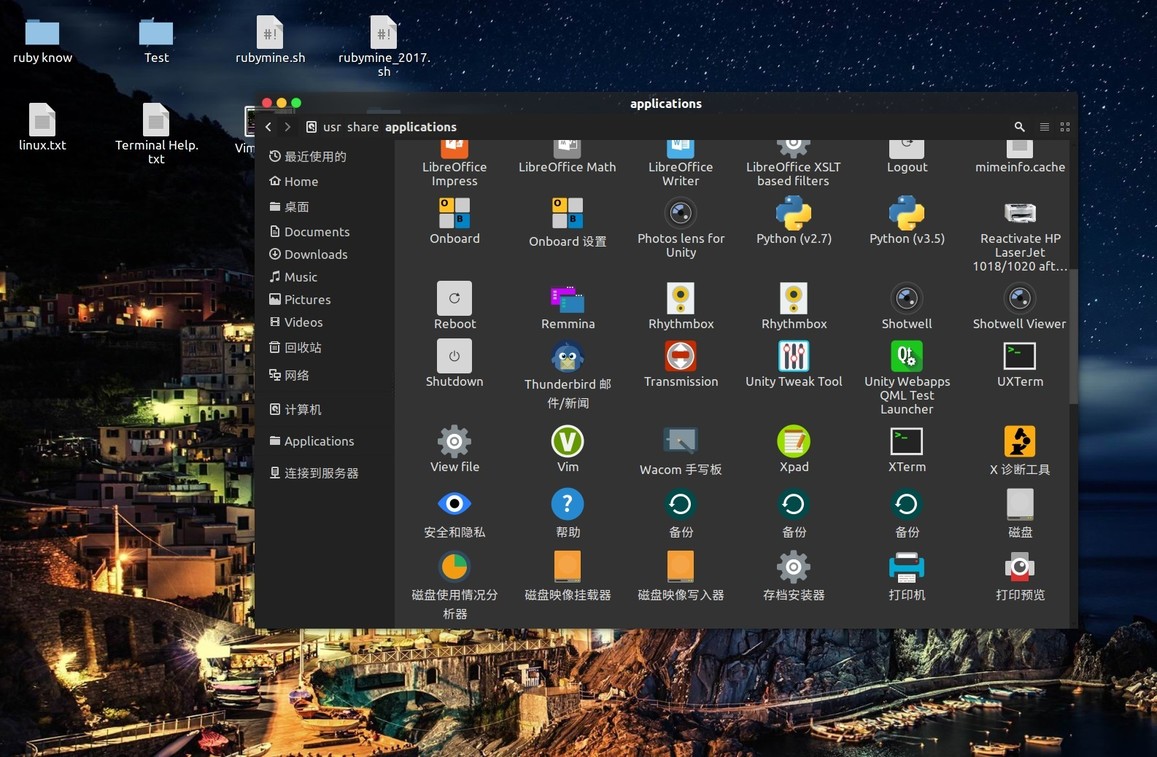Click the Shutdown icon
This screenshot has width=1157, height=757.
point(455,356)
